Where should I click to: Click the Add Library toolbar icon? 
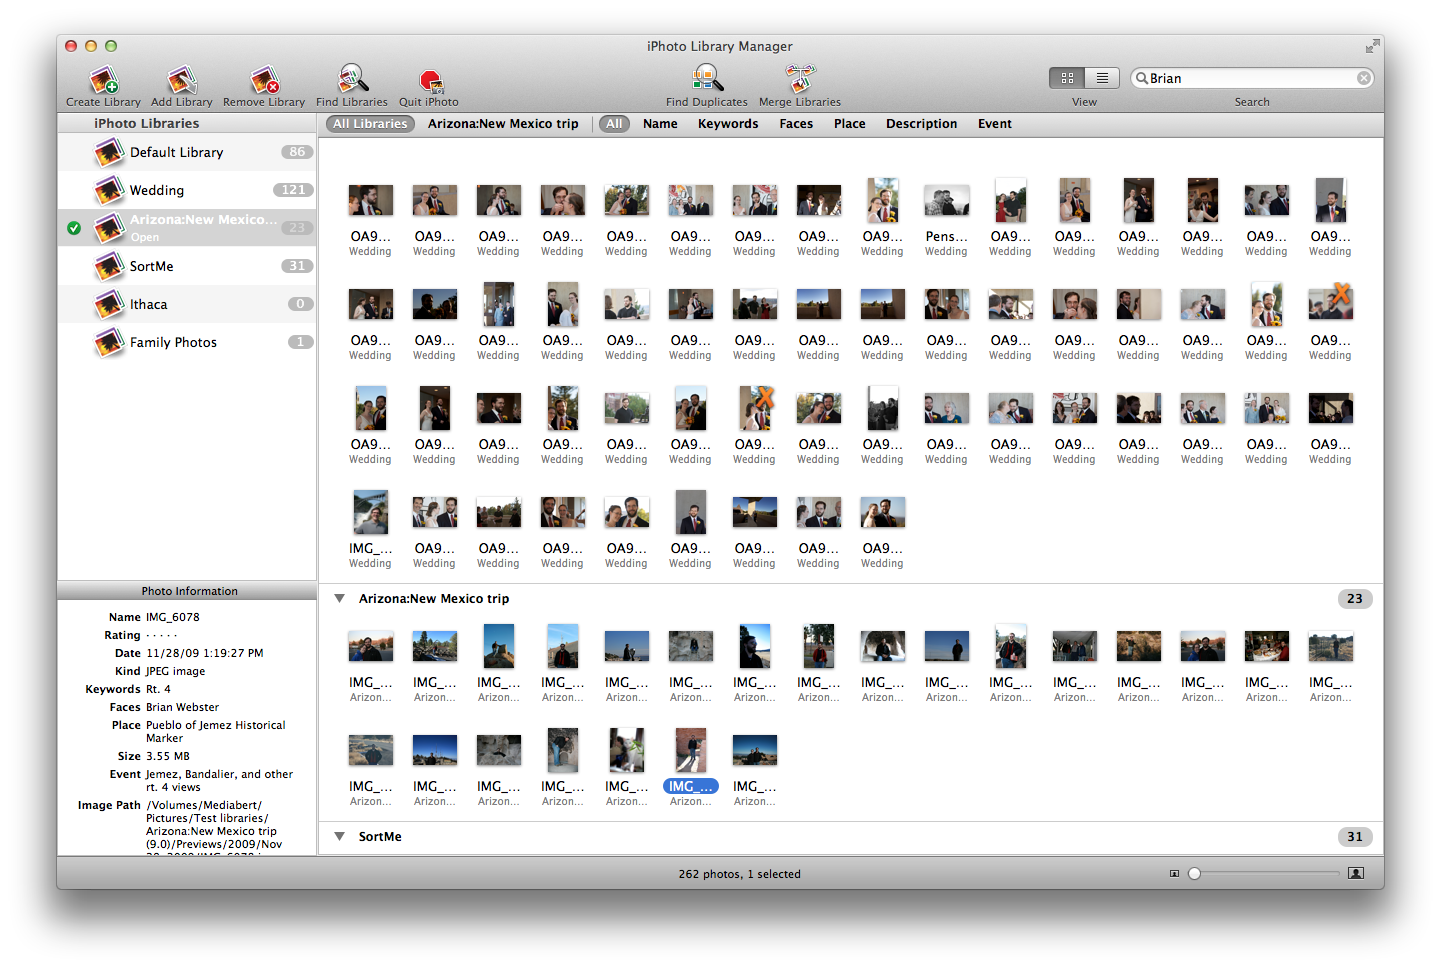(181, 81)
